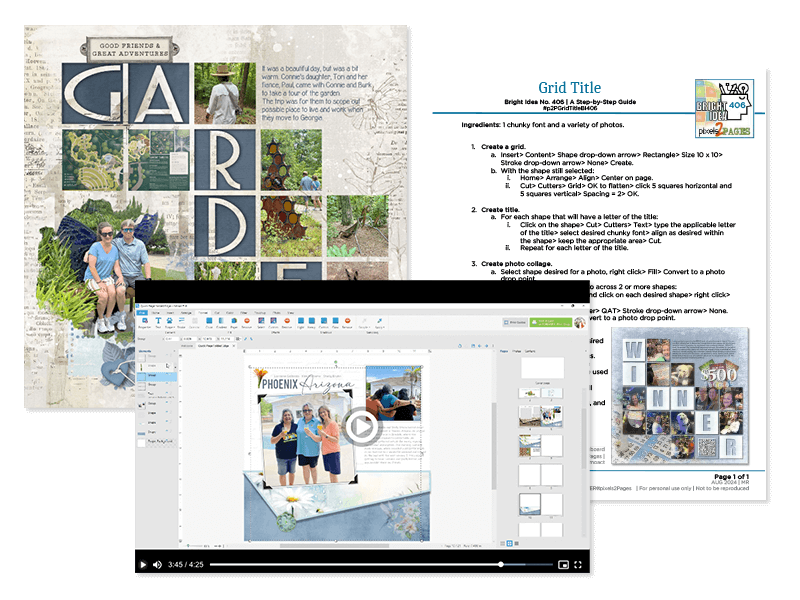Switch to the Arrange ribbon tab
Viewport: 800px width, 600px height.
(186, 312)
